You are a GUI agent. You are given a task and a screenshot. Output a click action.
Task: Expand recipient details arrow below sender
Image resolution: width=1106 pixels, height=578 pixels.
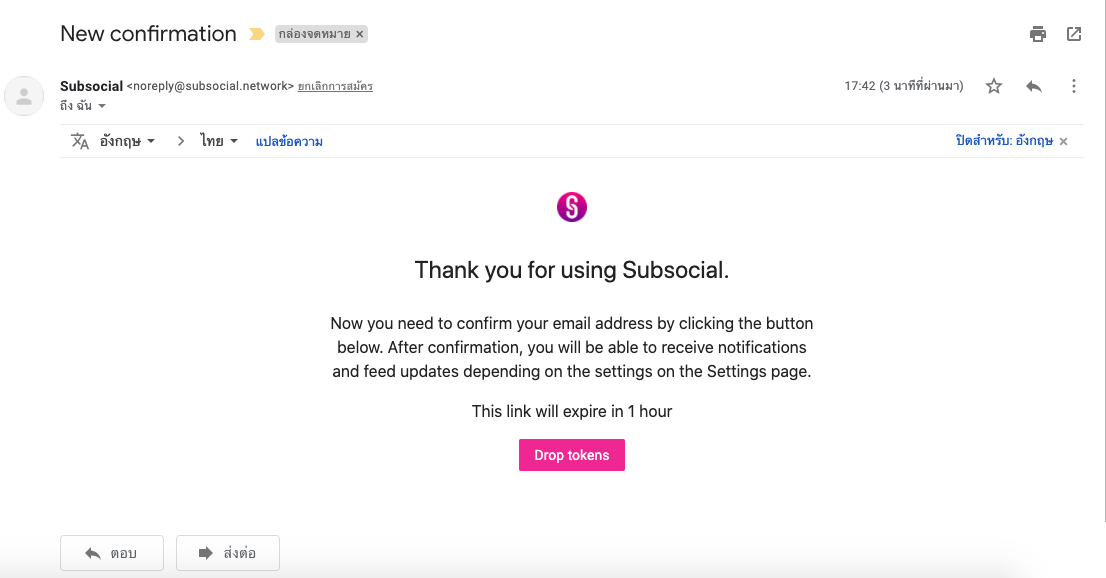102,106
